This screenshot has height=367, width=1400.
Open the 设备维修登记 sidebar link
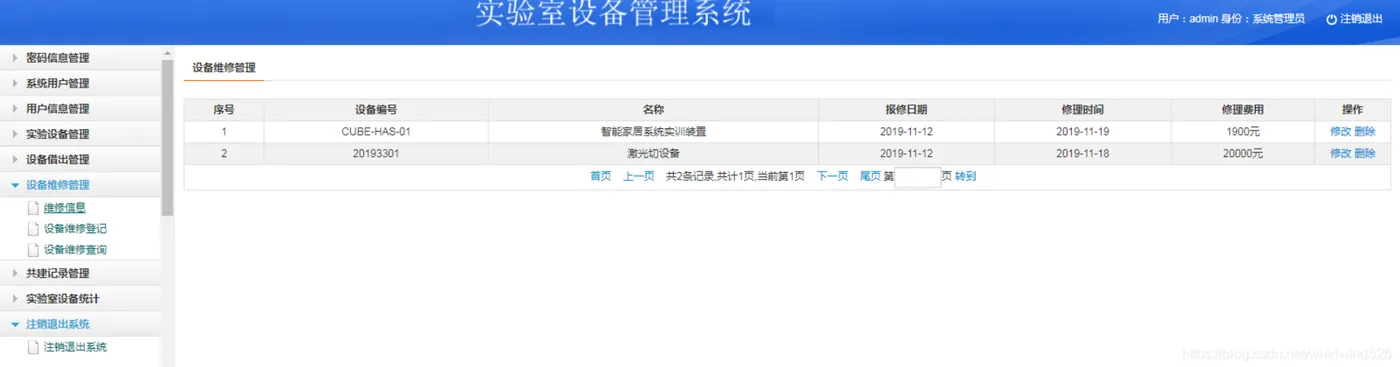pyautogui.click(x=75, y=229)
